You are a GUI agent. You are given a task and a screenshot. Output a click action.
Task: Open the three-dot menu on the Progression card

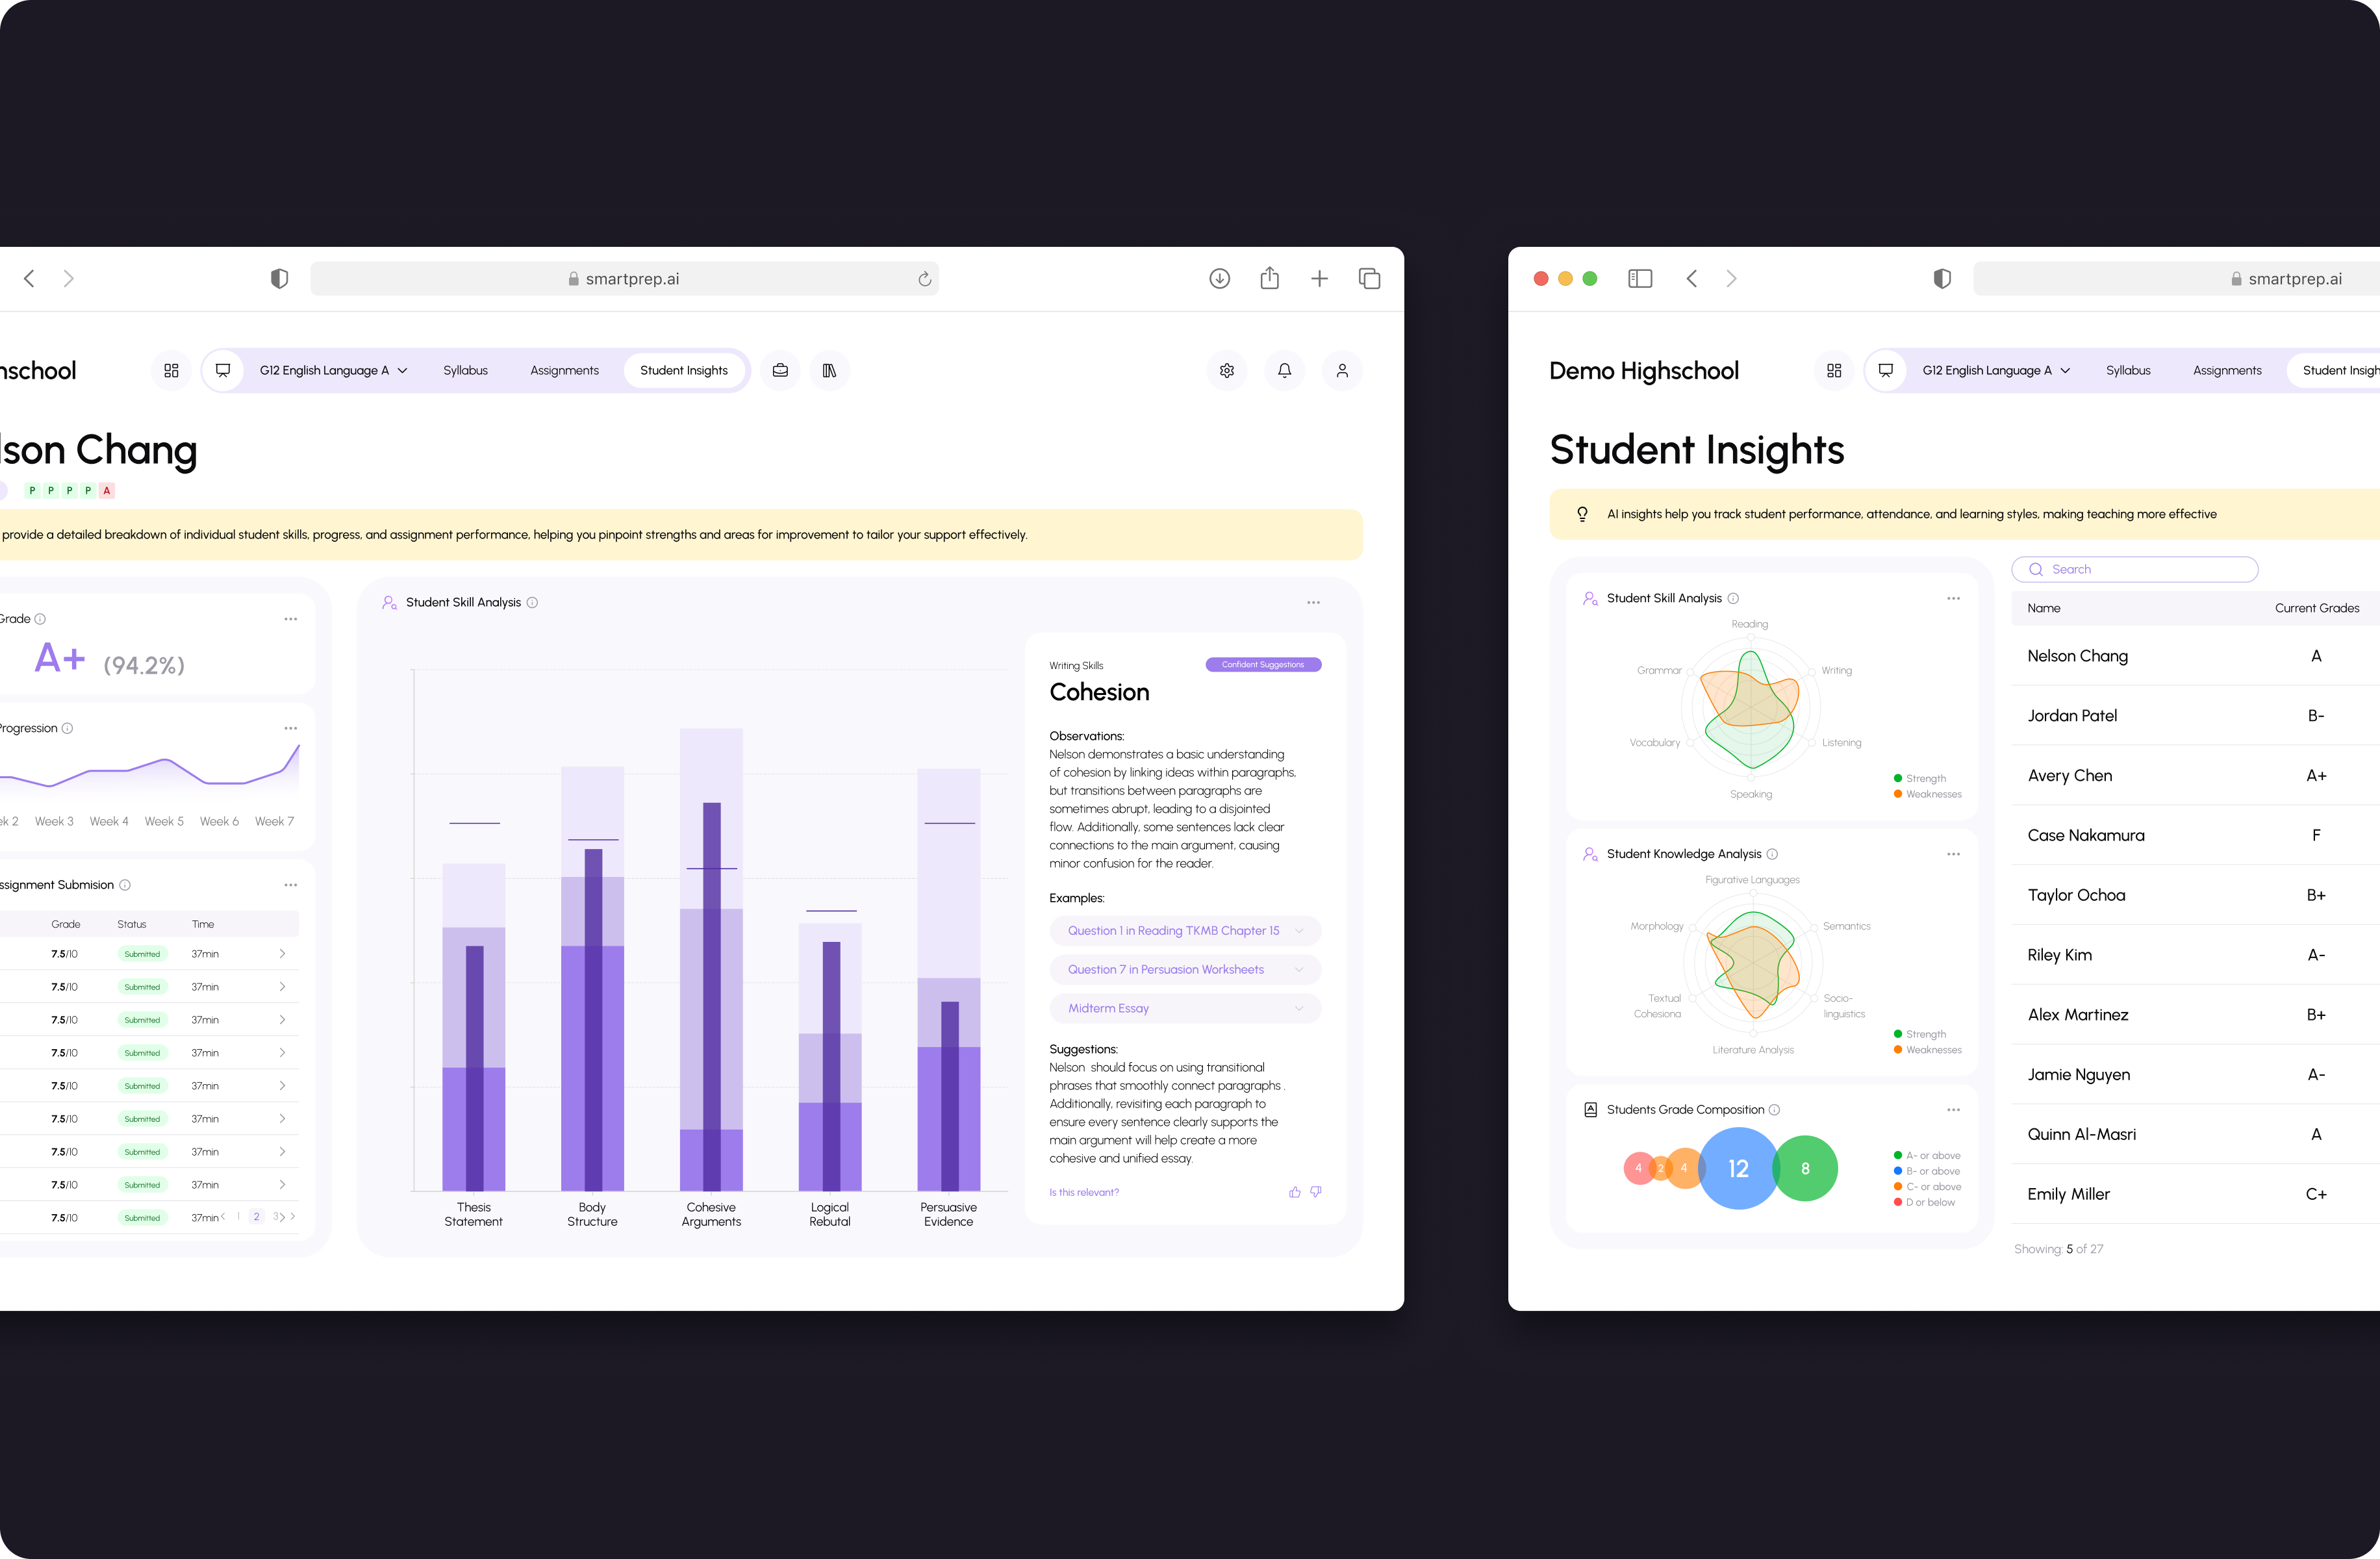[290, 728]
